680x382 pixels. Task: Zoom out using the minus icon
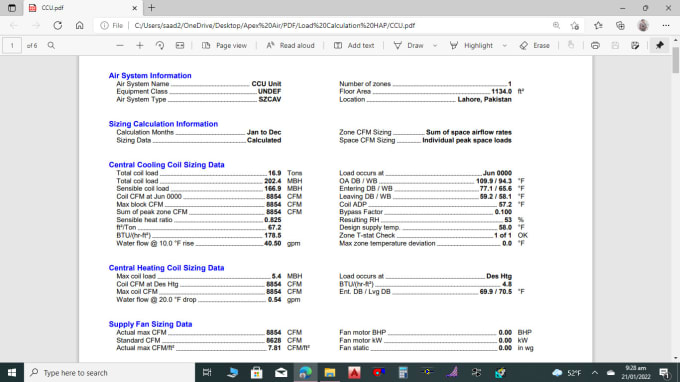(120, 46)
